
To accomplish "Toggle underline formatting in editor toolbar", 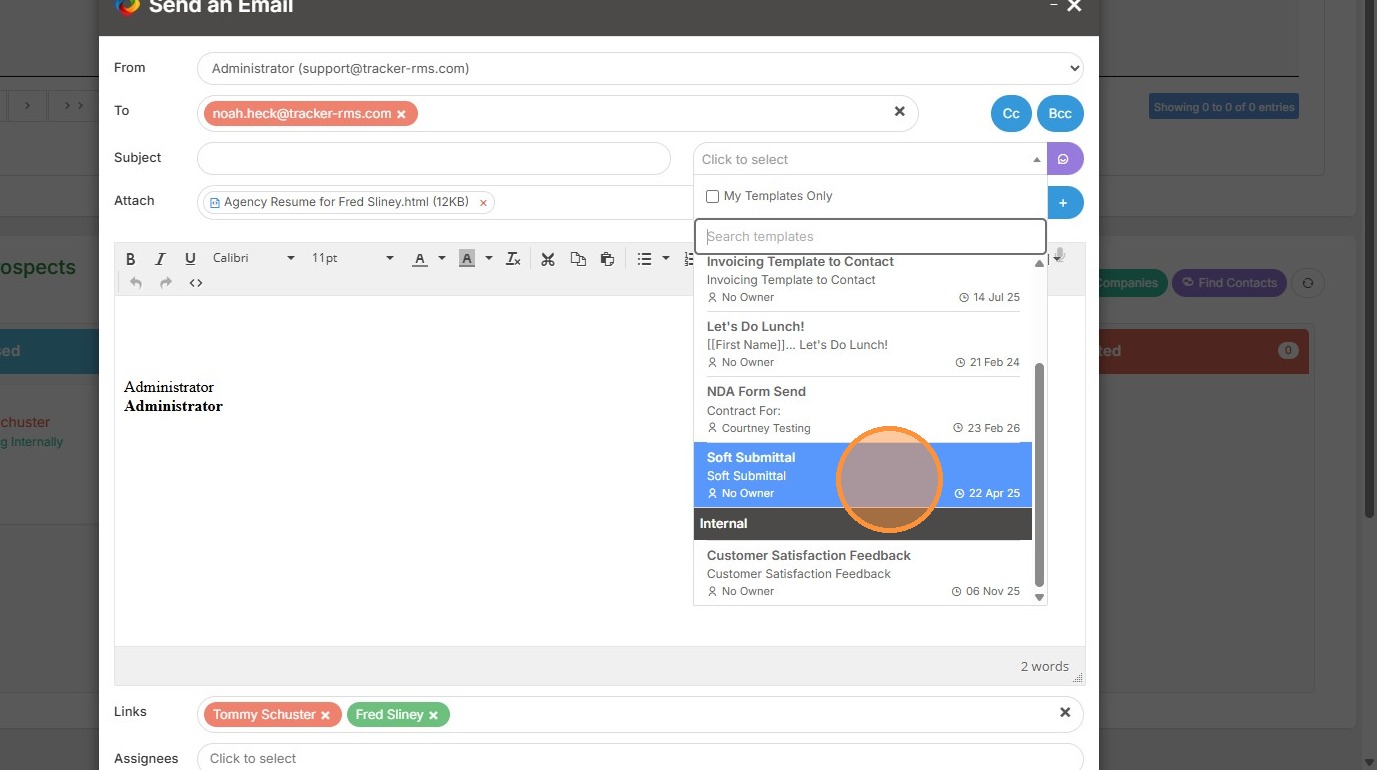I will [x=190, y=259].
